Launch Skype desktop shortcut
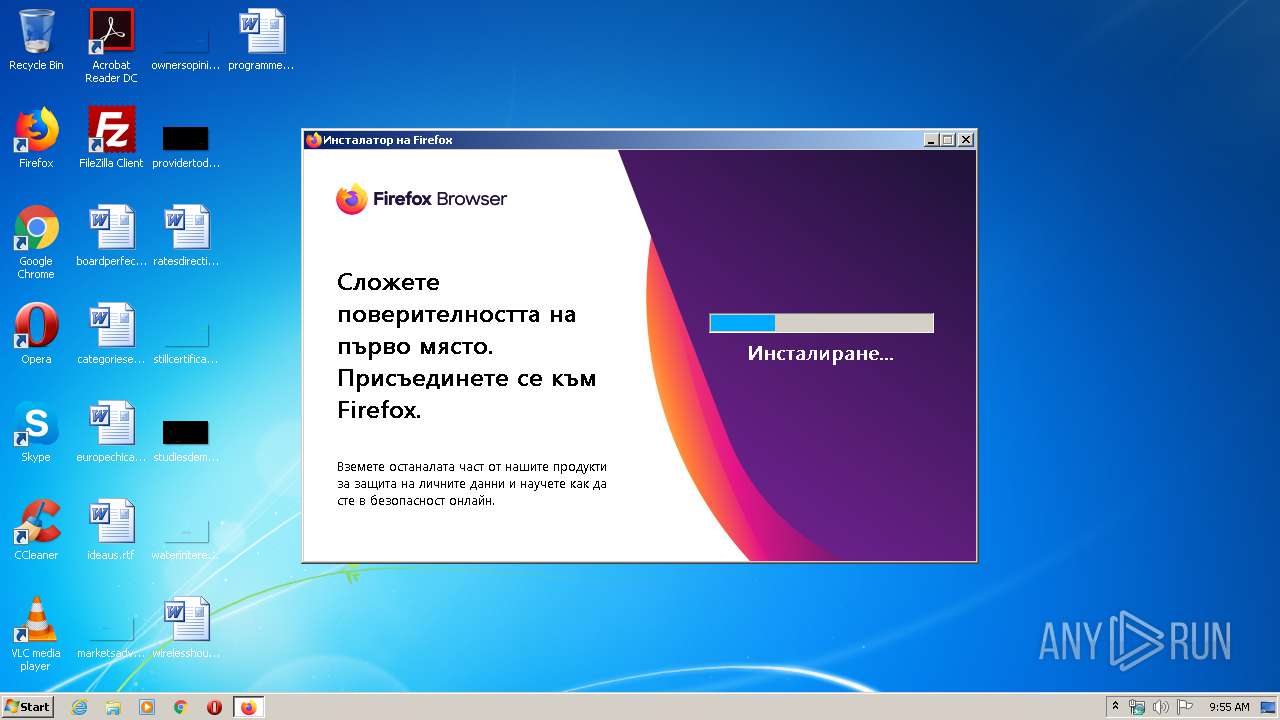This screenshot has height=720, width=1280. [x=36, y=432]
